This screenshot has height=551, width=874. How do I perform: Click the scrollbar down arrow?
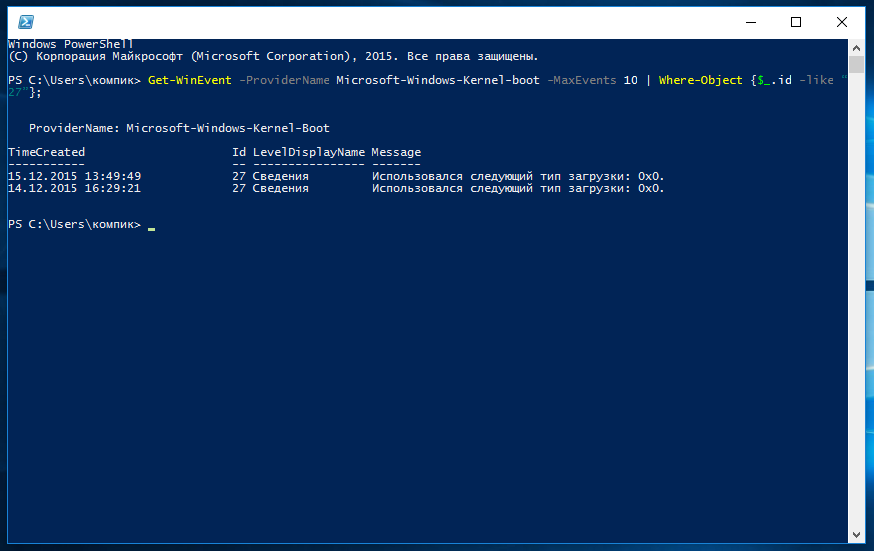coord(856,535)
